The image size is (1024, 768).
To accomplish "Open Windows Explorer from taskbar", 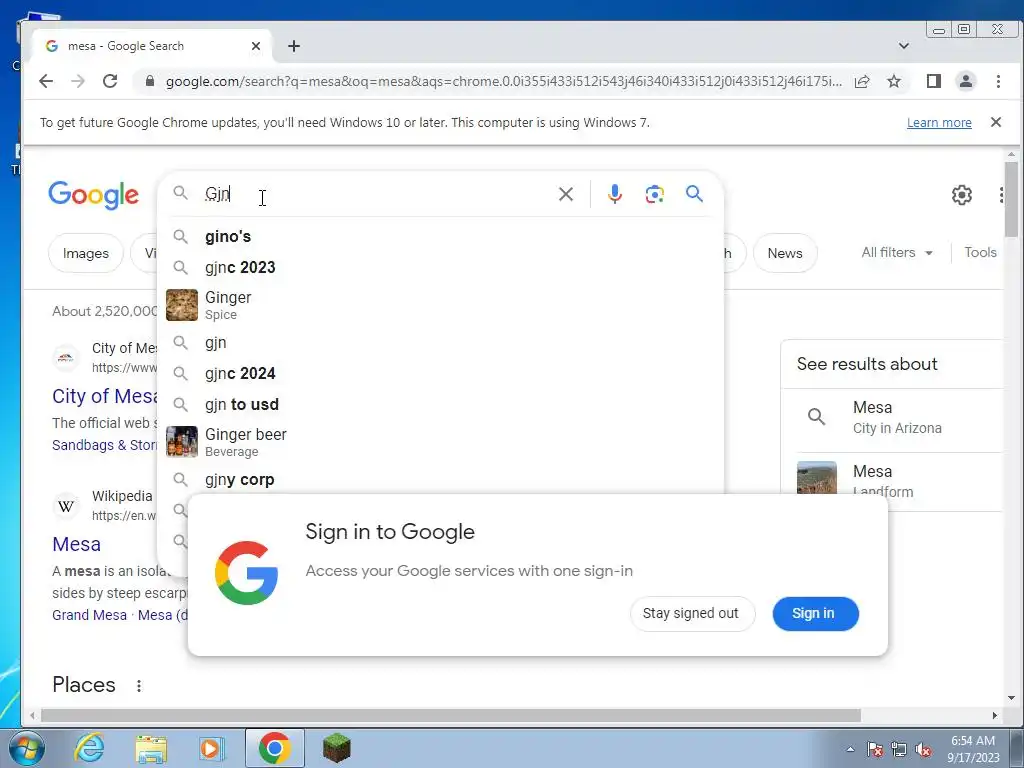I will pyautogui.click(x=151, y=749).
